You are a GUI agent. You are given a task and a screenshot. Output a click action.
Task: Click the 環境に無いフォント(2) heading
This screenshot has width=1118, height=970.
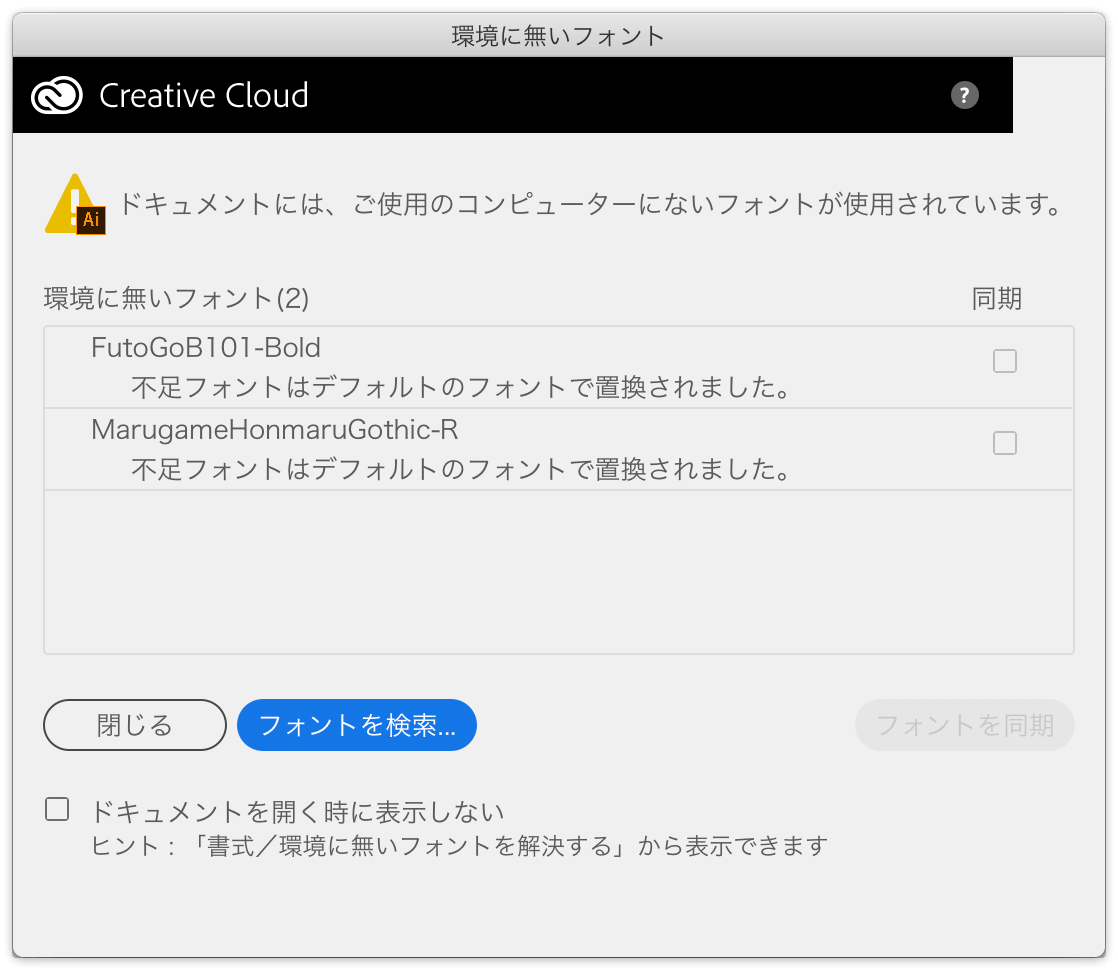click(x=176, y=298)
